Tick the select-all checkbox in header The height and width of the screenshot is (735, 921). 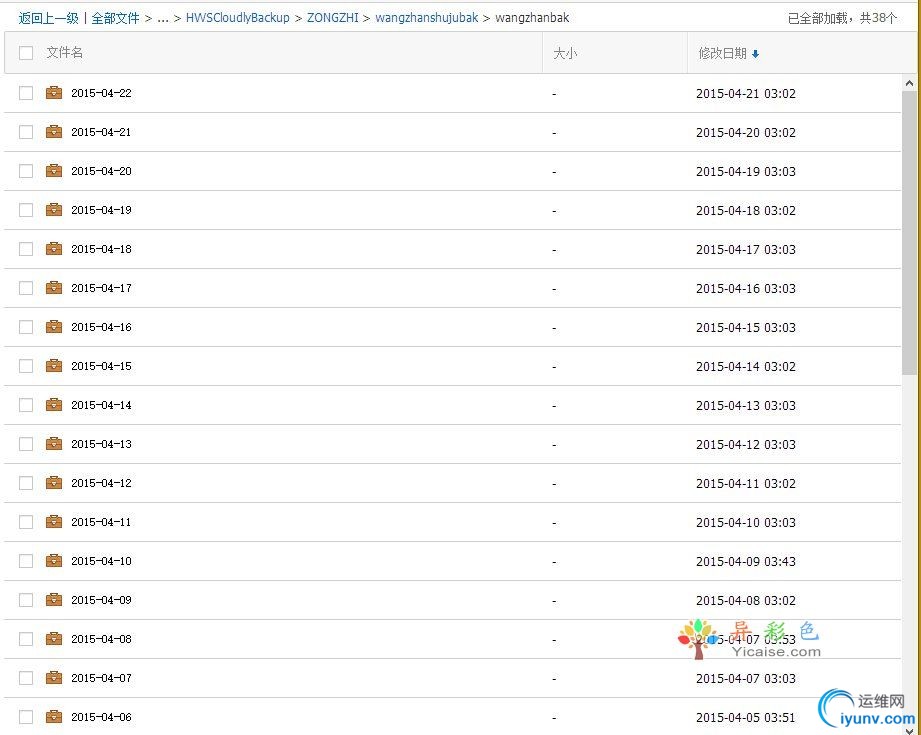tap(26, 53)
